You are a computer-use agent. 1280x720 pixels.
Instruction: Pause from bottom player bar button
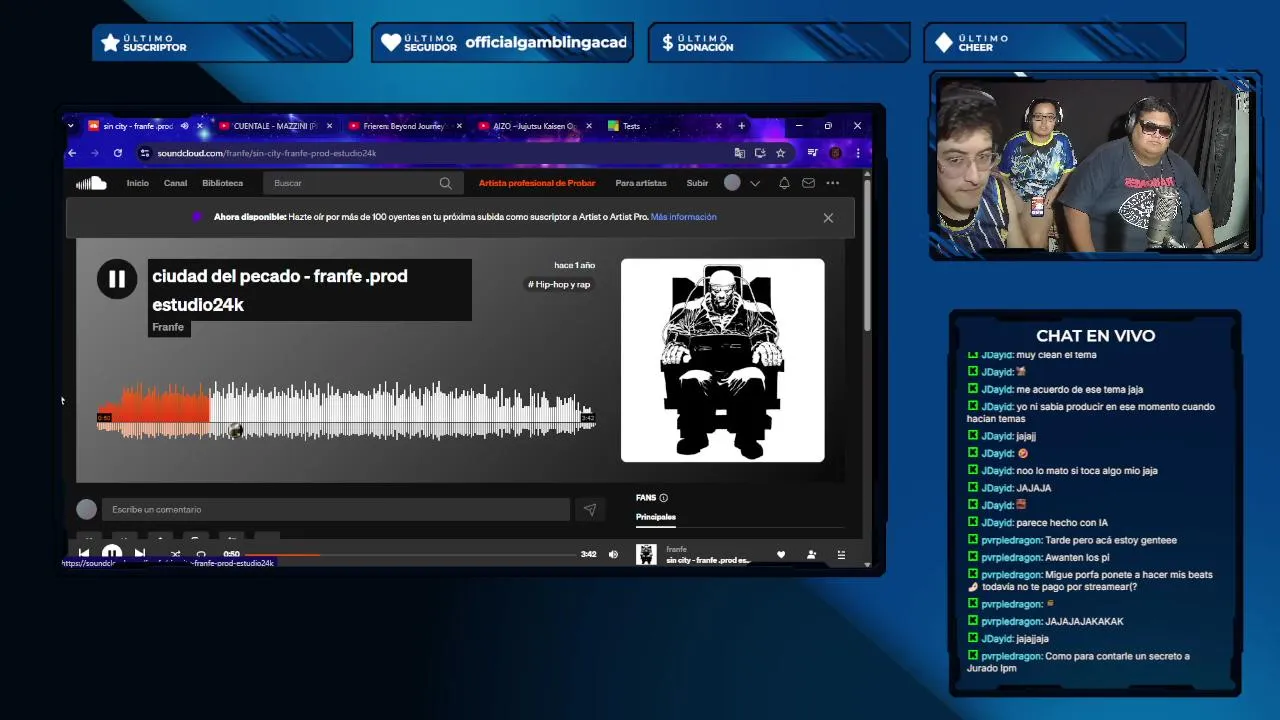112,554
